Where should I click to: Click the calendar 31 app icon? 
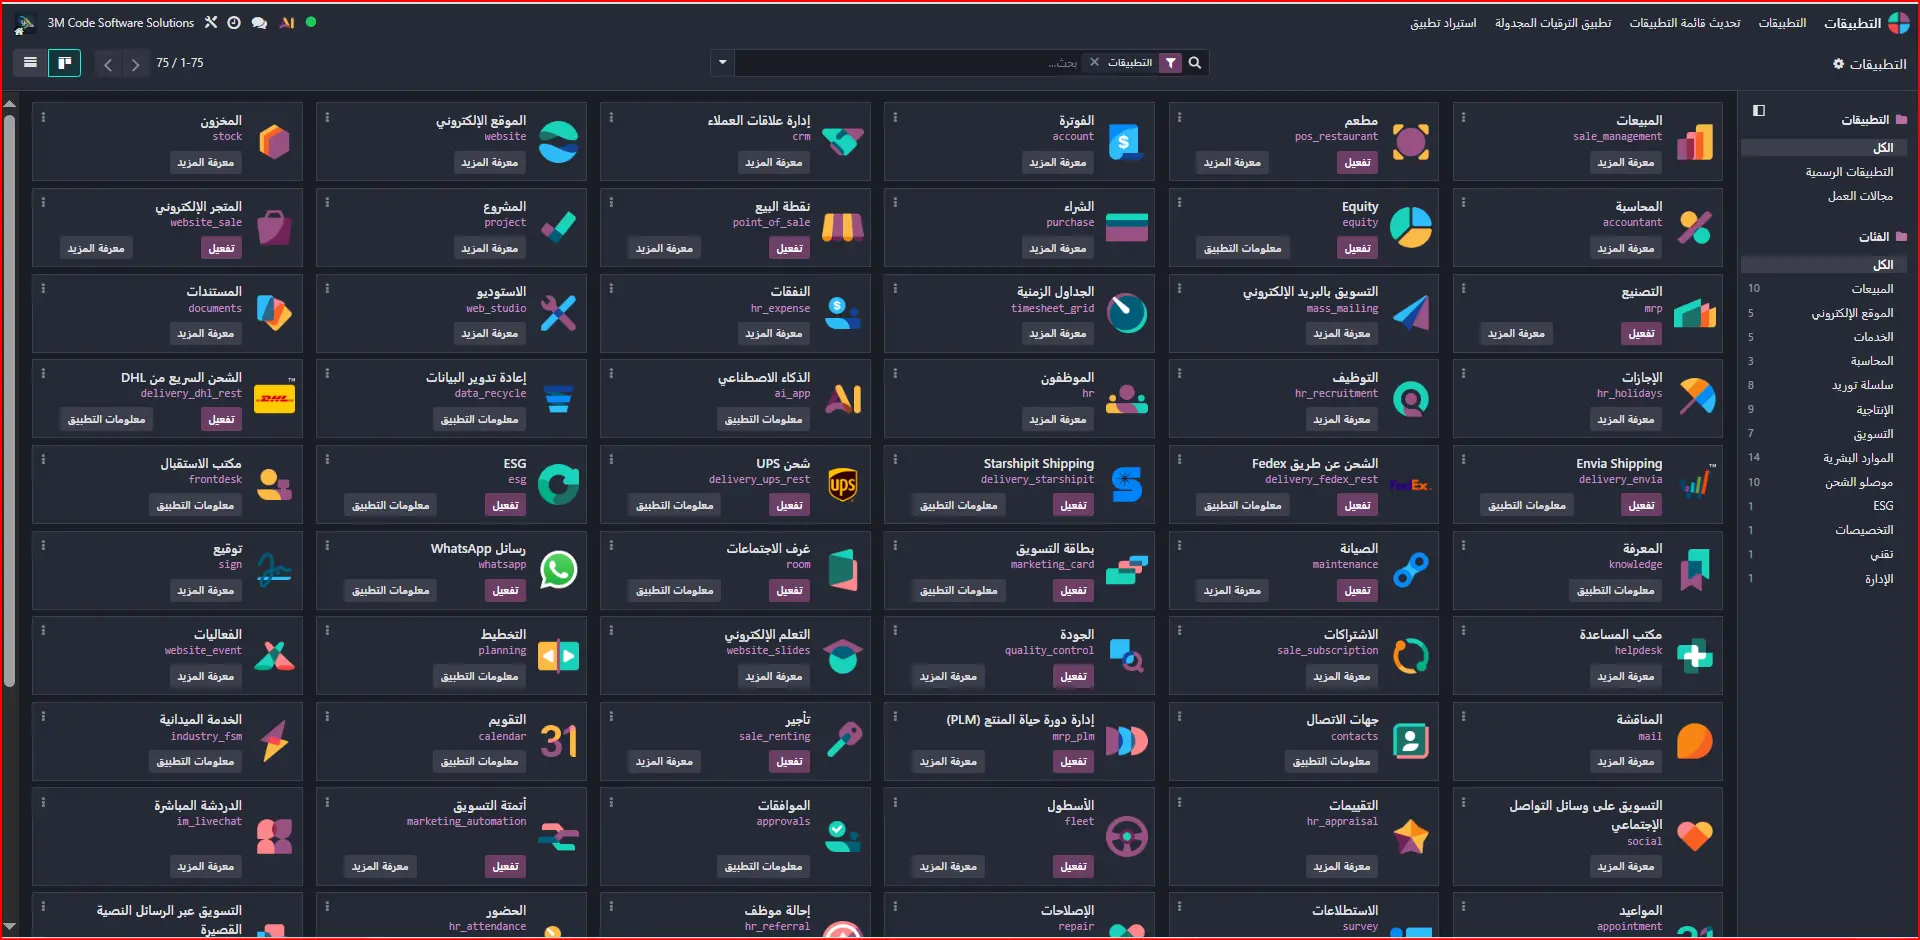[558, 741]
